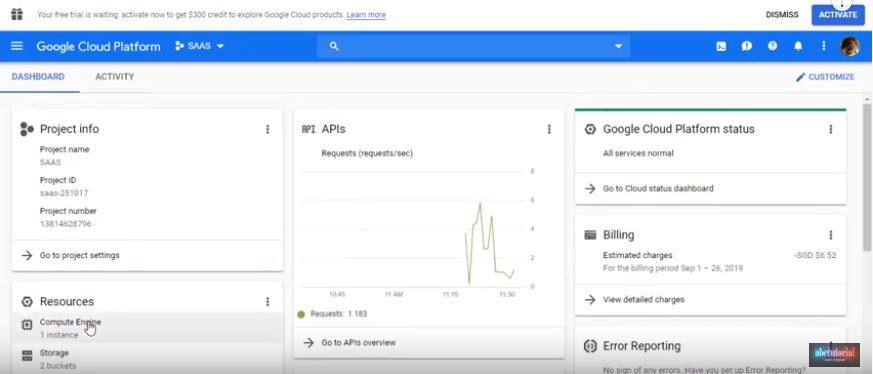Image resolution: width=873 pixels, height=374 pixels.
Task: Click the Resources hexagon icon
Action: [x=27, y=302]
